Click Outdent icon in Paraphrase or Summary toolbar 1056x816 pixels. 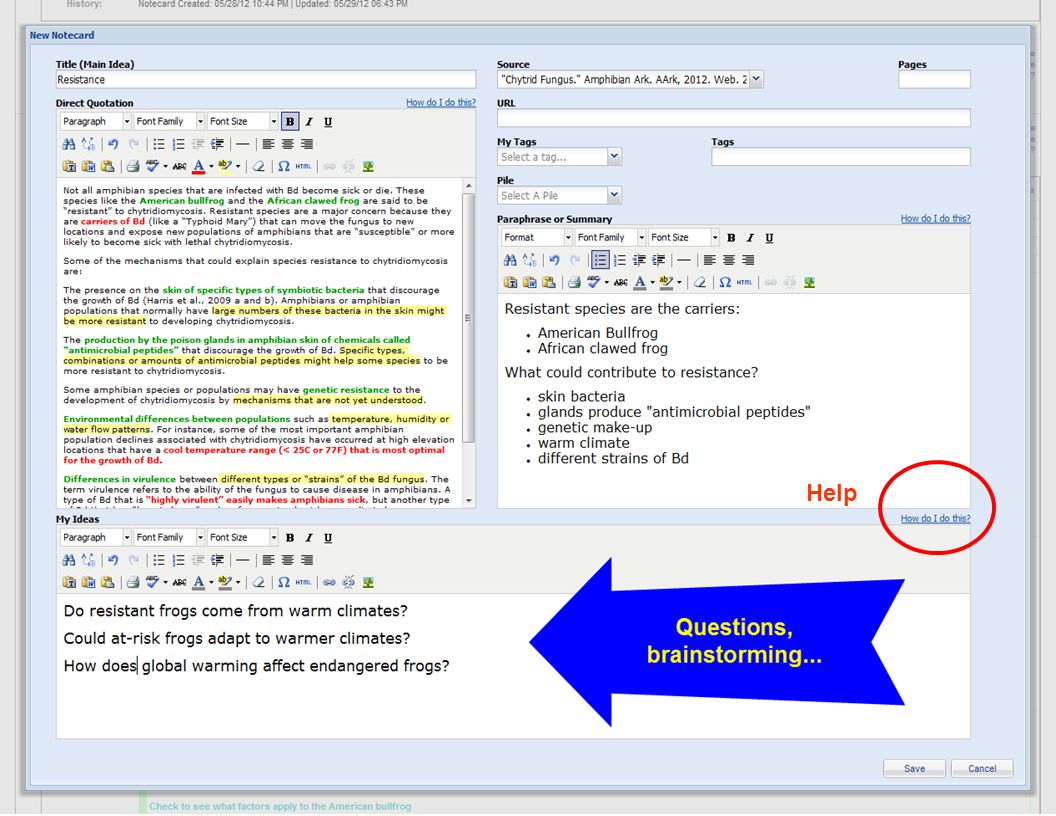(639, 260)
